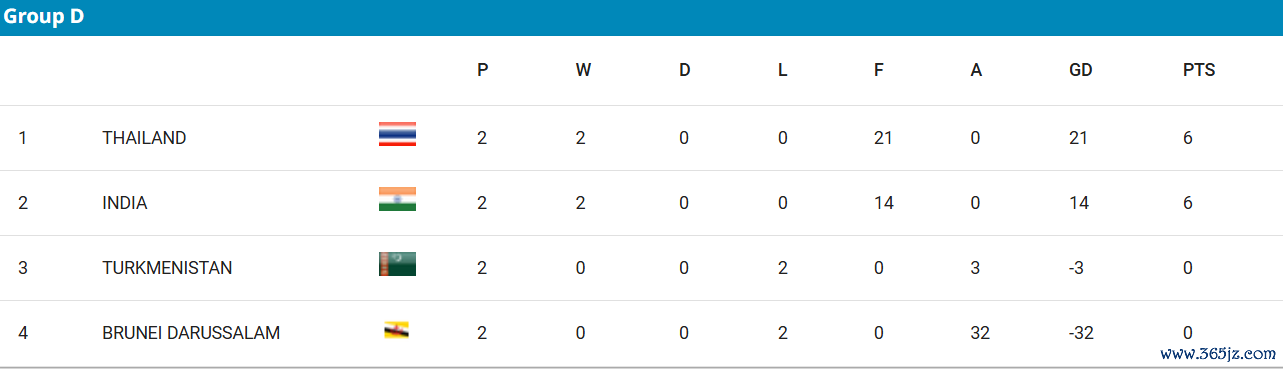Click the Turkmenistan flag icon

[x=397, y=264]
